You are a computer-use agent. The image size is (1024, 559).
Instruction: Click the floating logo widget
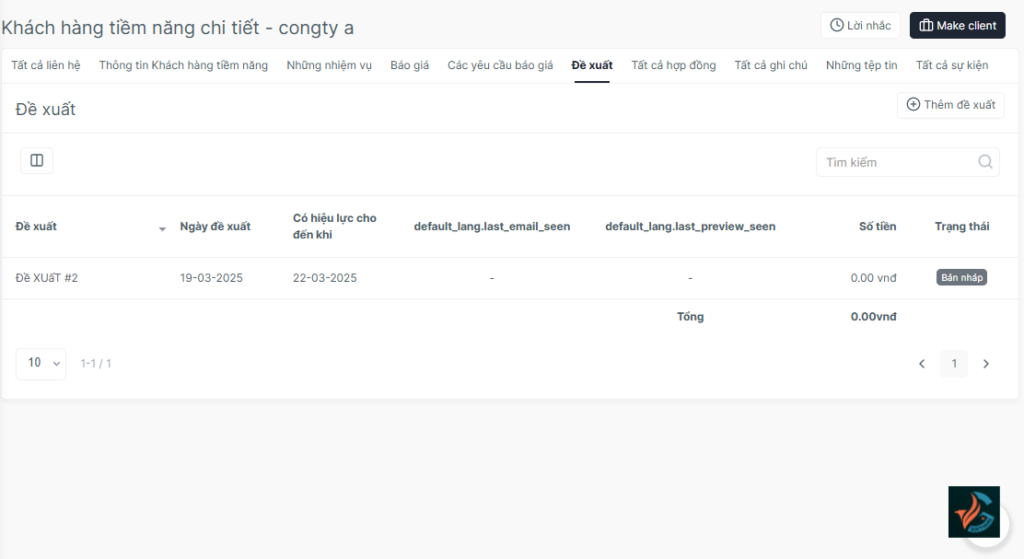[x=974, y=512]
